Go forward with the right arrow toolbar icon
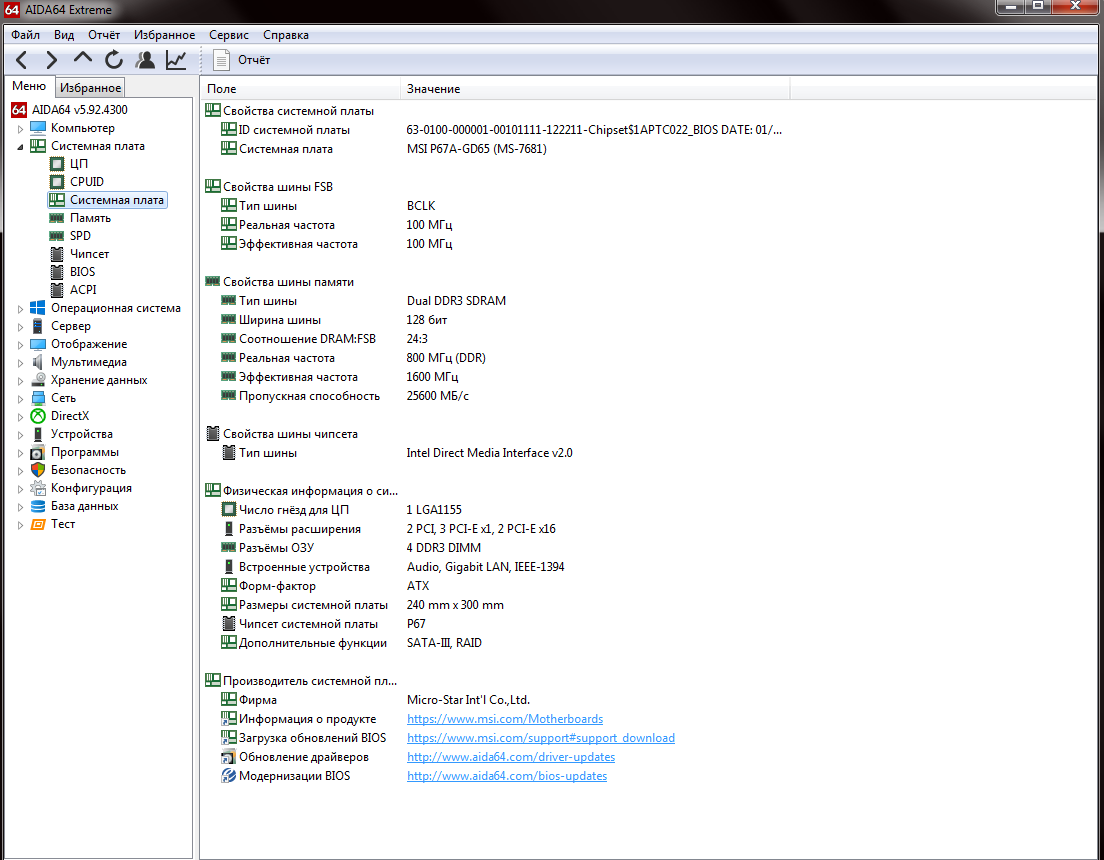 [x=52, y=61]
